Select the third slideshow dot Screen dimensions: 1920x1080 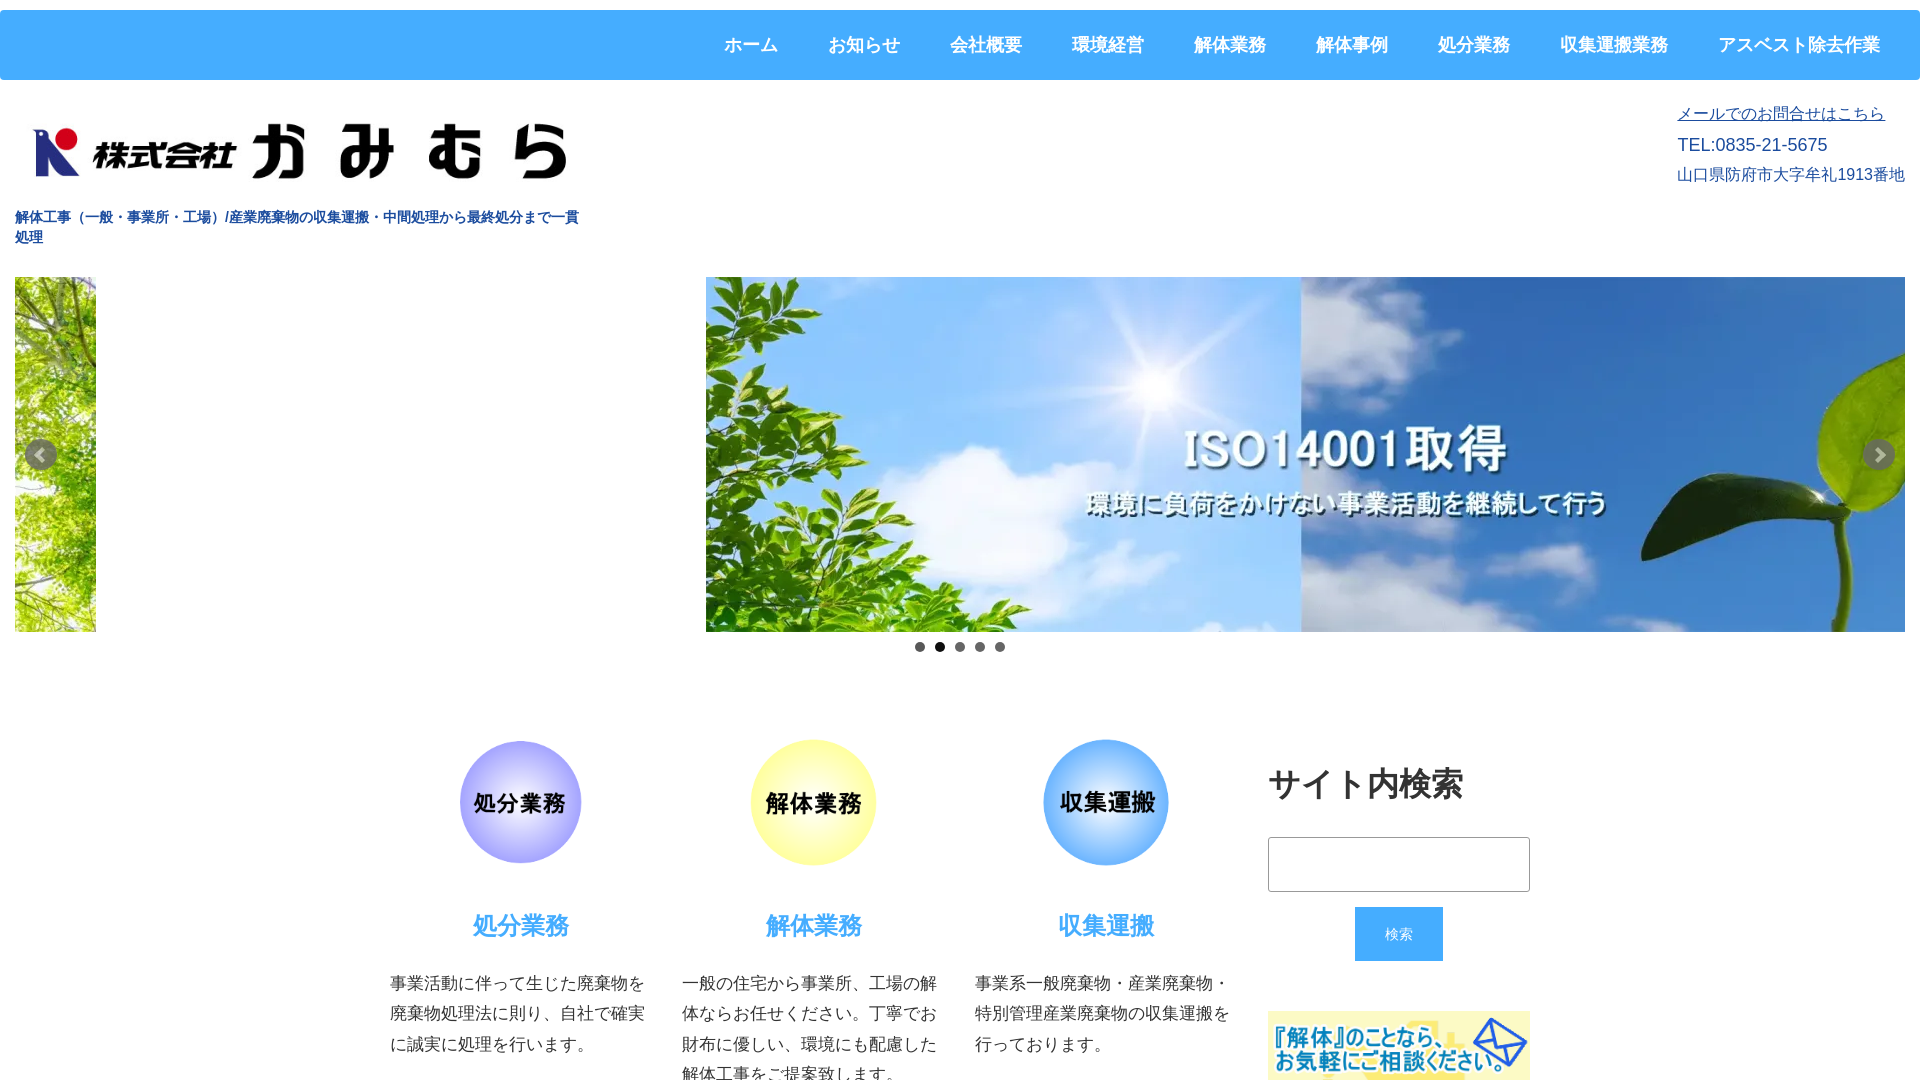[x=960, y=647]
